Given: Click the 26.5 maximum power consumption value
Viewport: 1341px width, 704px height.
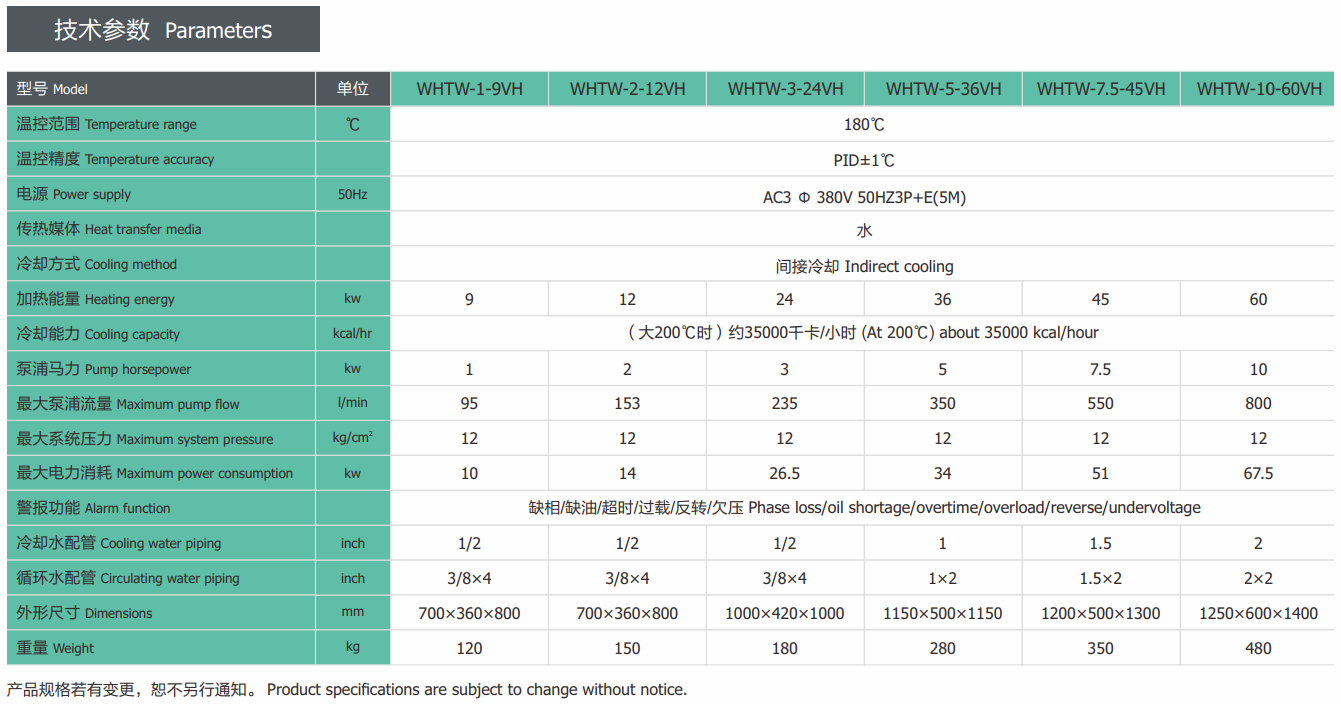Looking at the screenshot, I should click(x=785, y=473).
